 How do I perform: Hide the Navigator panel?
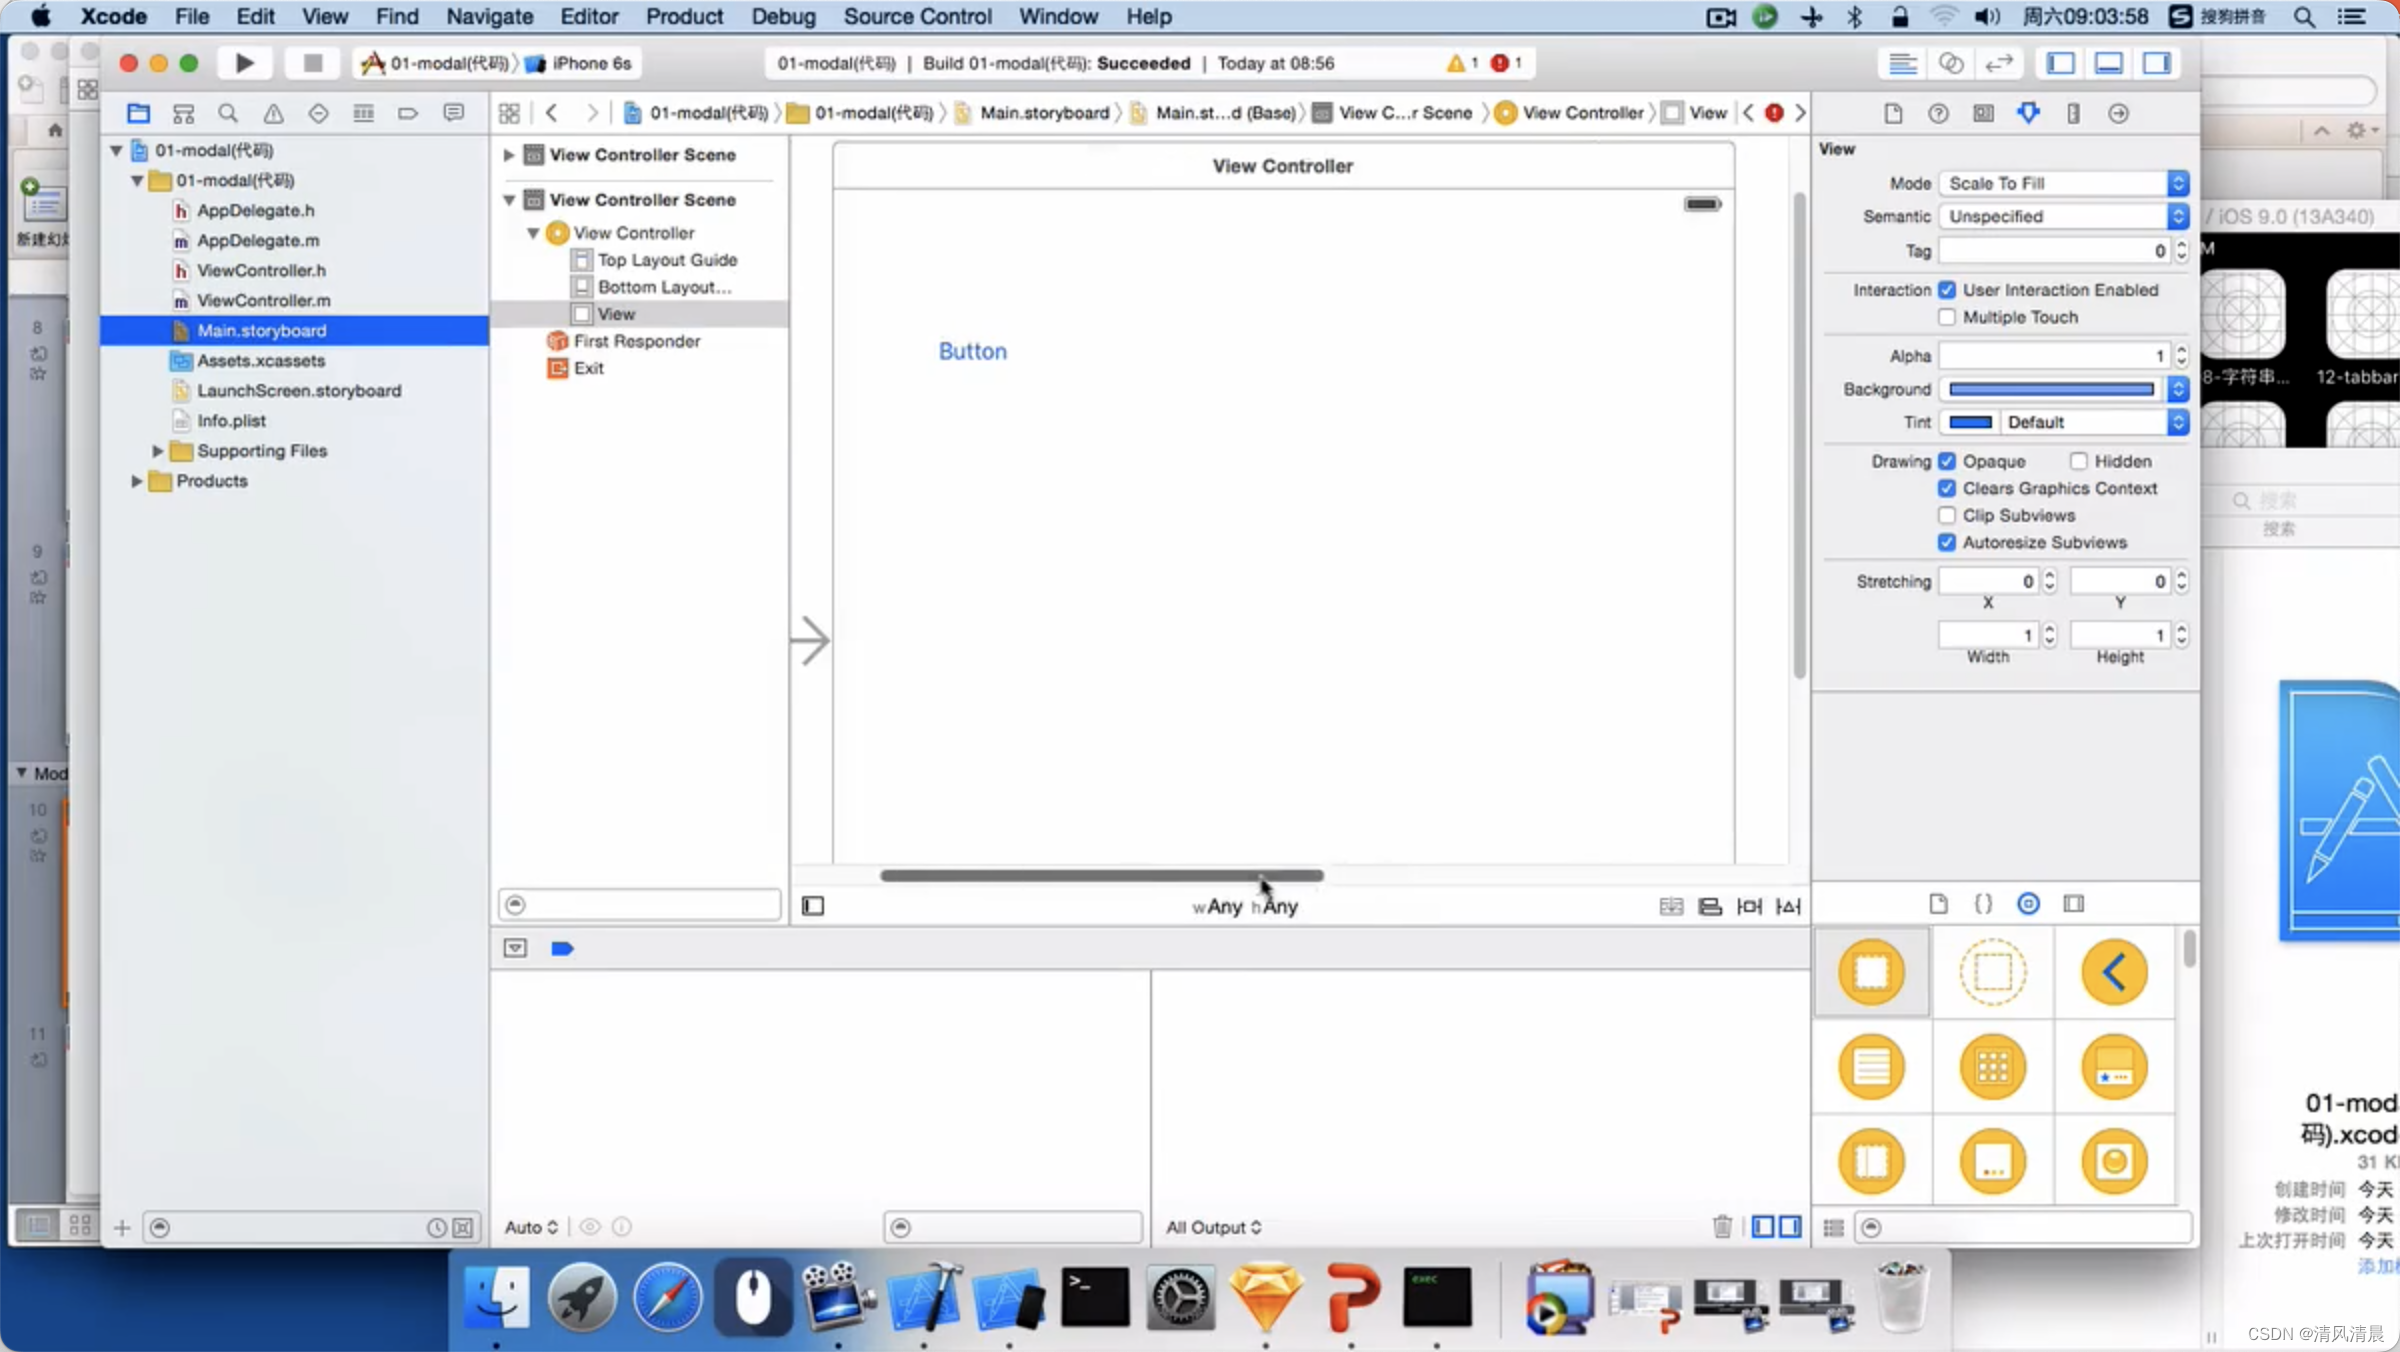[x=2061, y=63]
